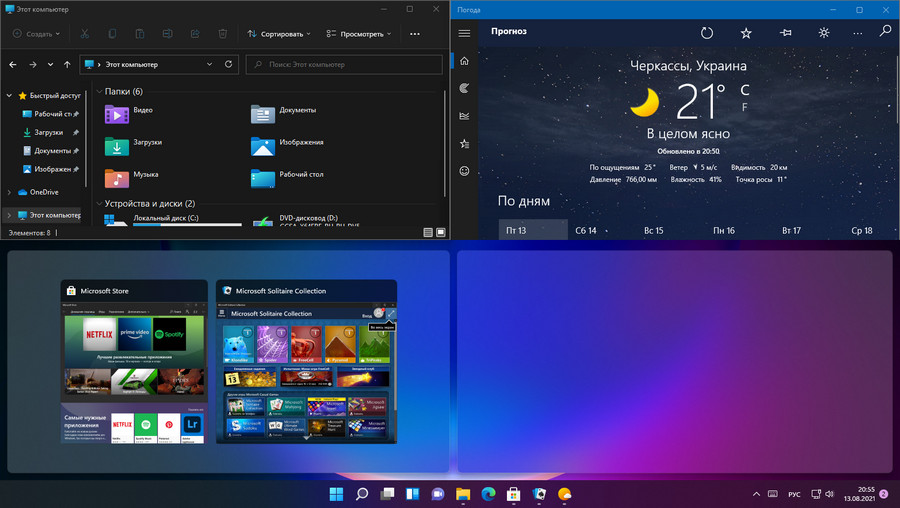Select the Home icon in Weather sidebar
The height and width of the screenshot is (508, 900).
(464, 61)
